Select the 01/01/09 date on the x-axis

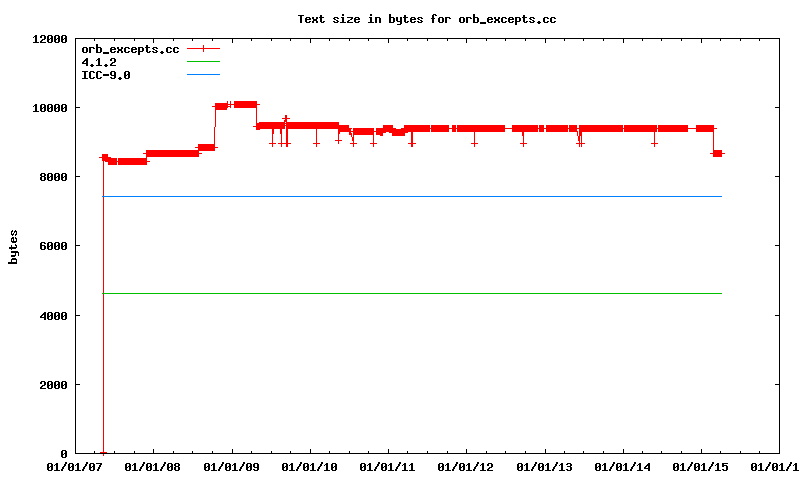(232, 467)
